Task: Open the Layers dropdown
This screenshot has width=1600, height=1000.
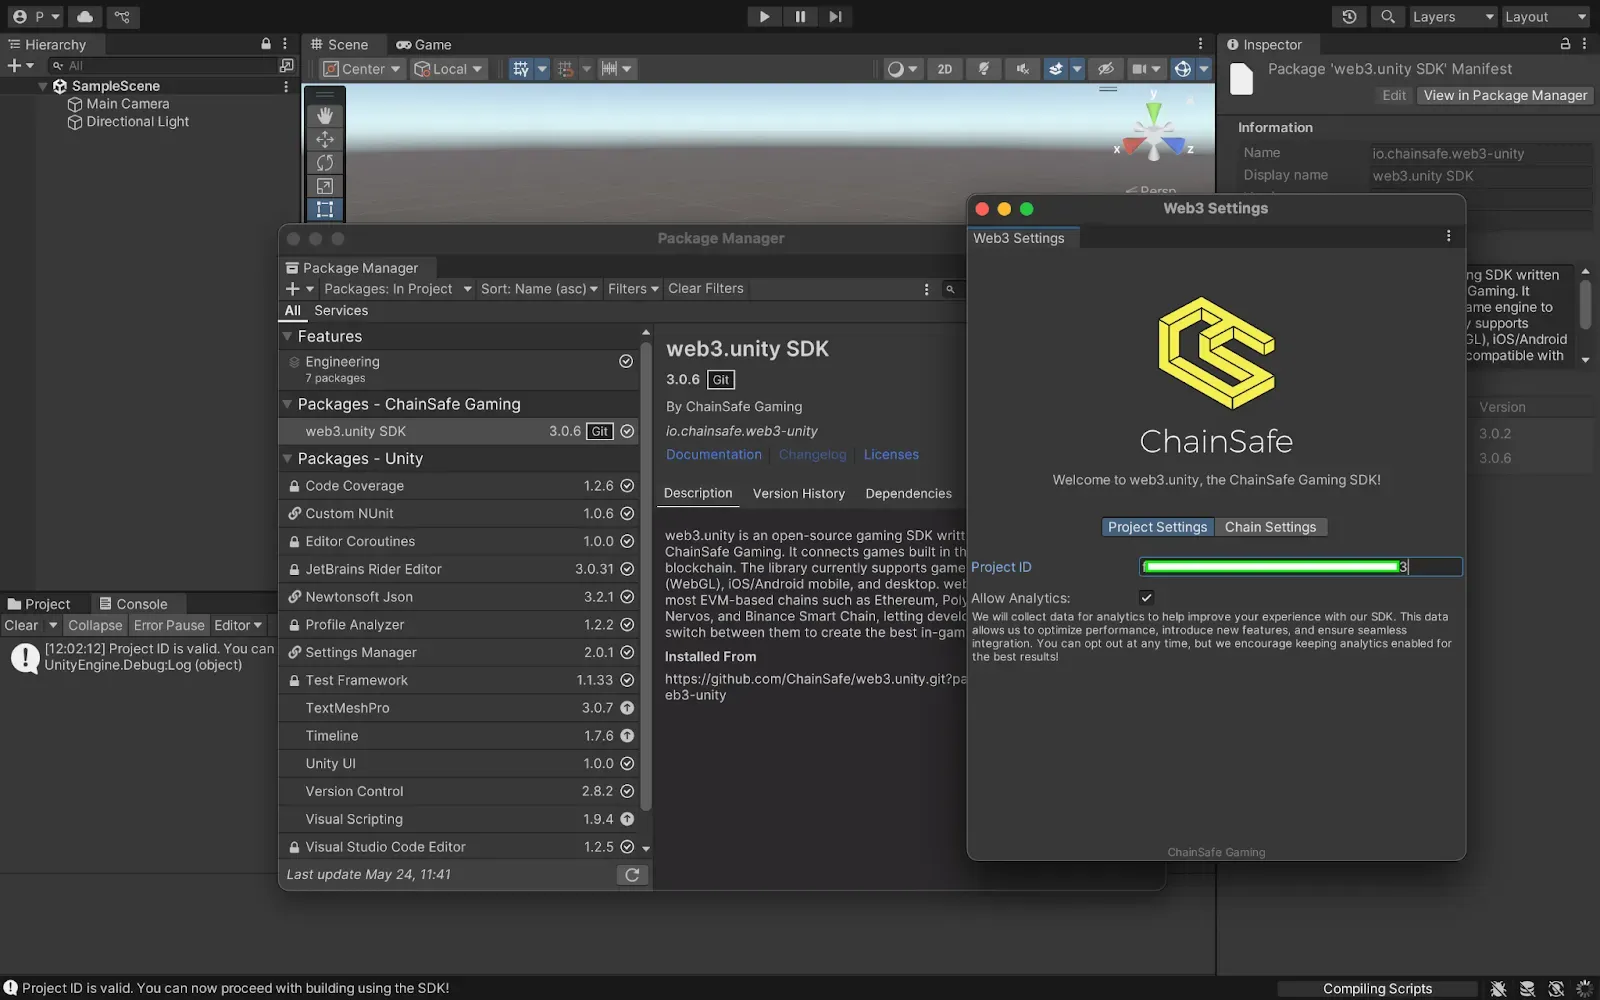Action: [1452, 17]
